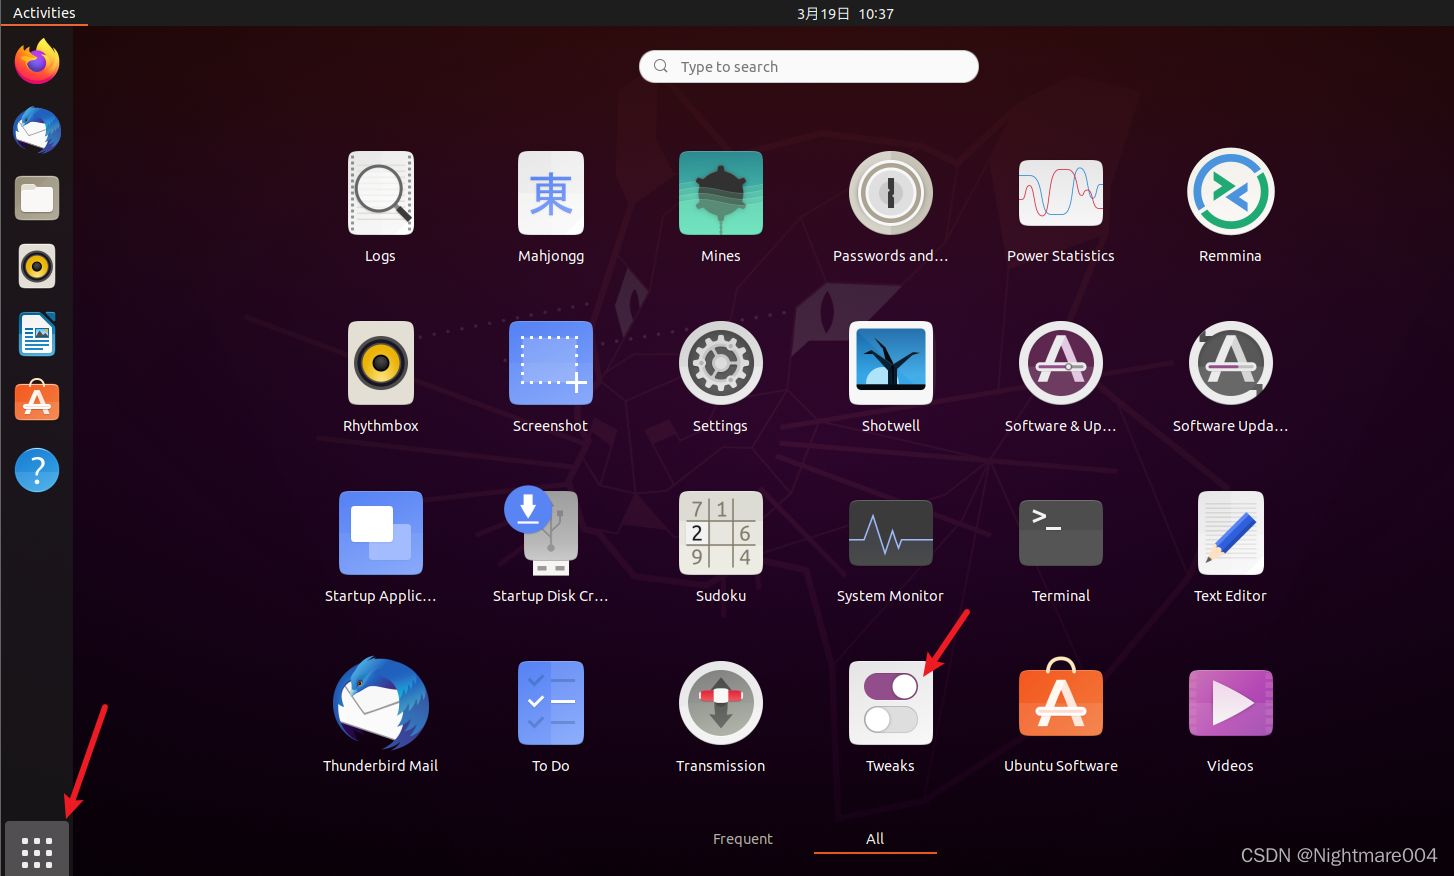
Task: Open Passwords and Keys app
Action: click(x=891, y=193)
